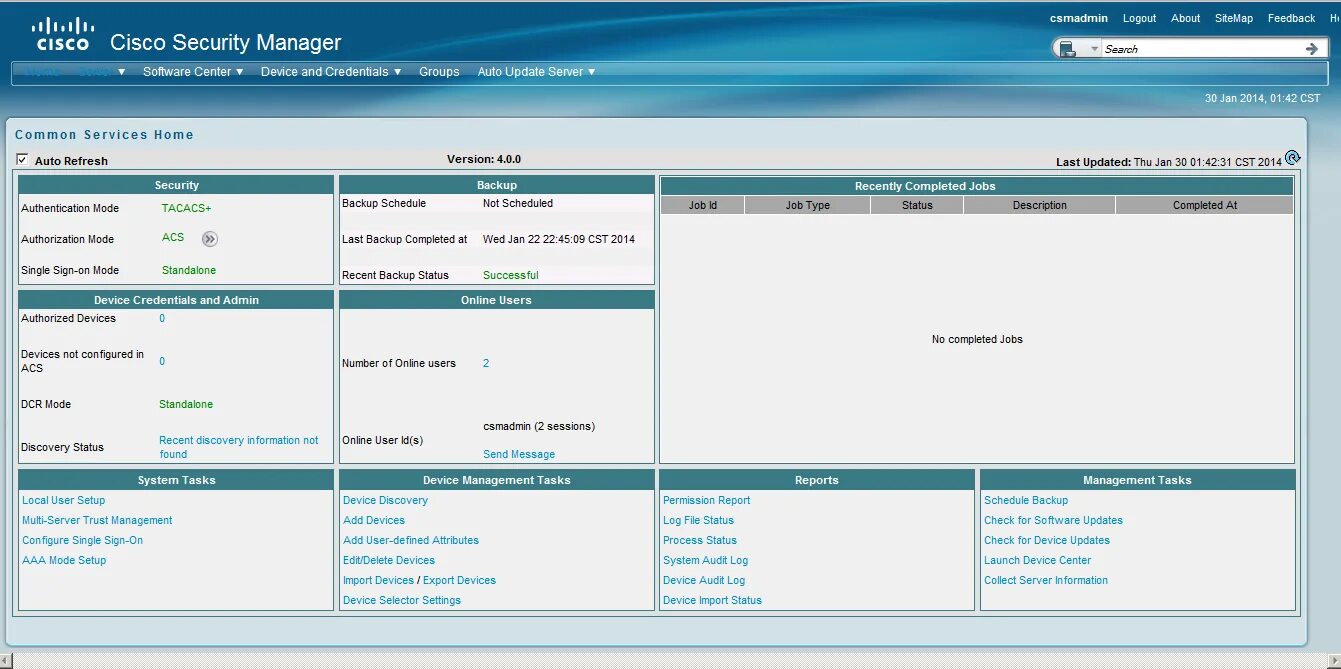Click the refresh icon beside Last Updated
Image resolution: width=1341 pixels, height=669 pixels.
pyautogui.click(x=1292, y=158)
